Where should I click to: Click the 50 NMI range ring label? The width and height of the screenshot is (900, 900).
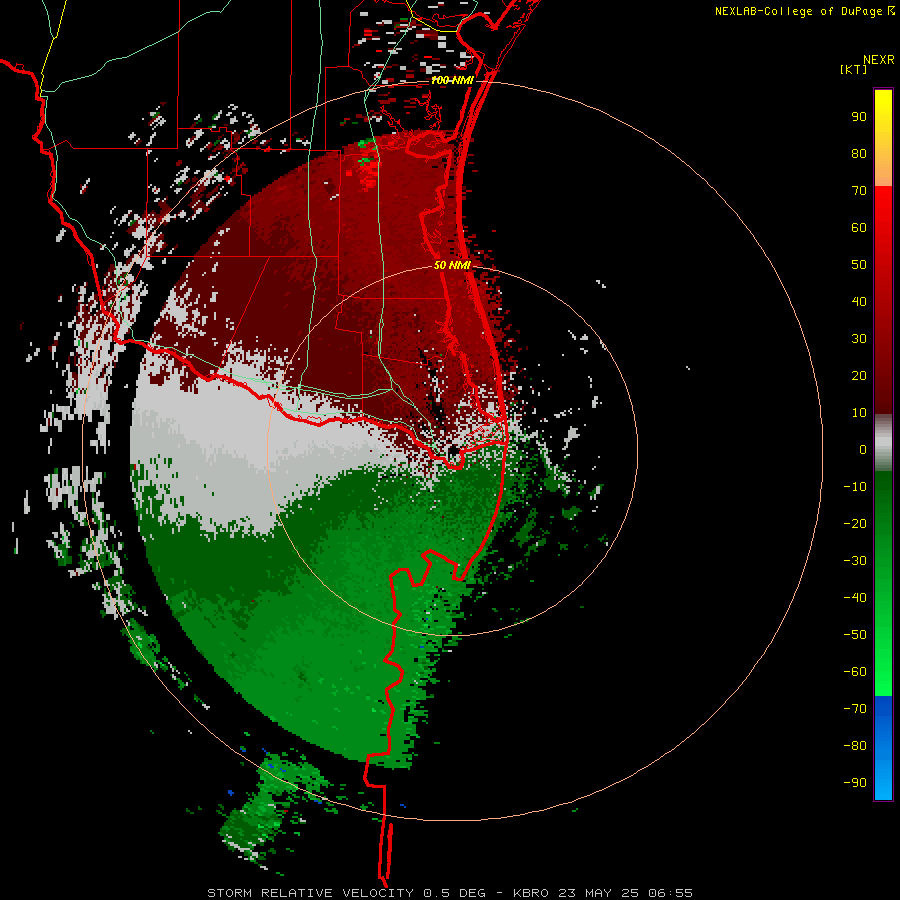click(452, 265)
